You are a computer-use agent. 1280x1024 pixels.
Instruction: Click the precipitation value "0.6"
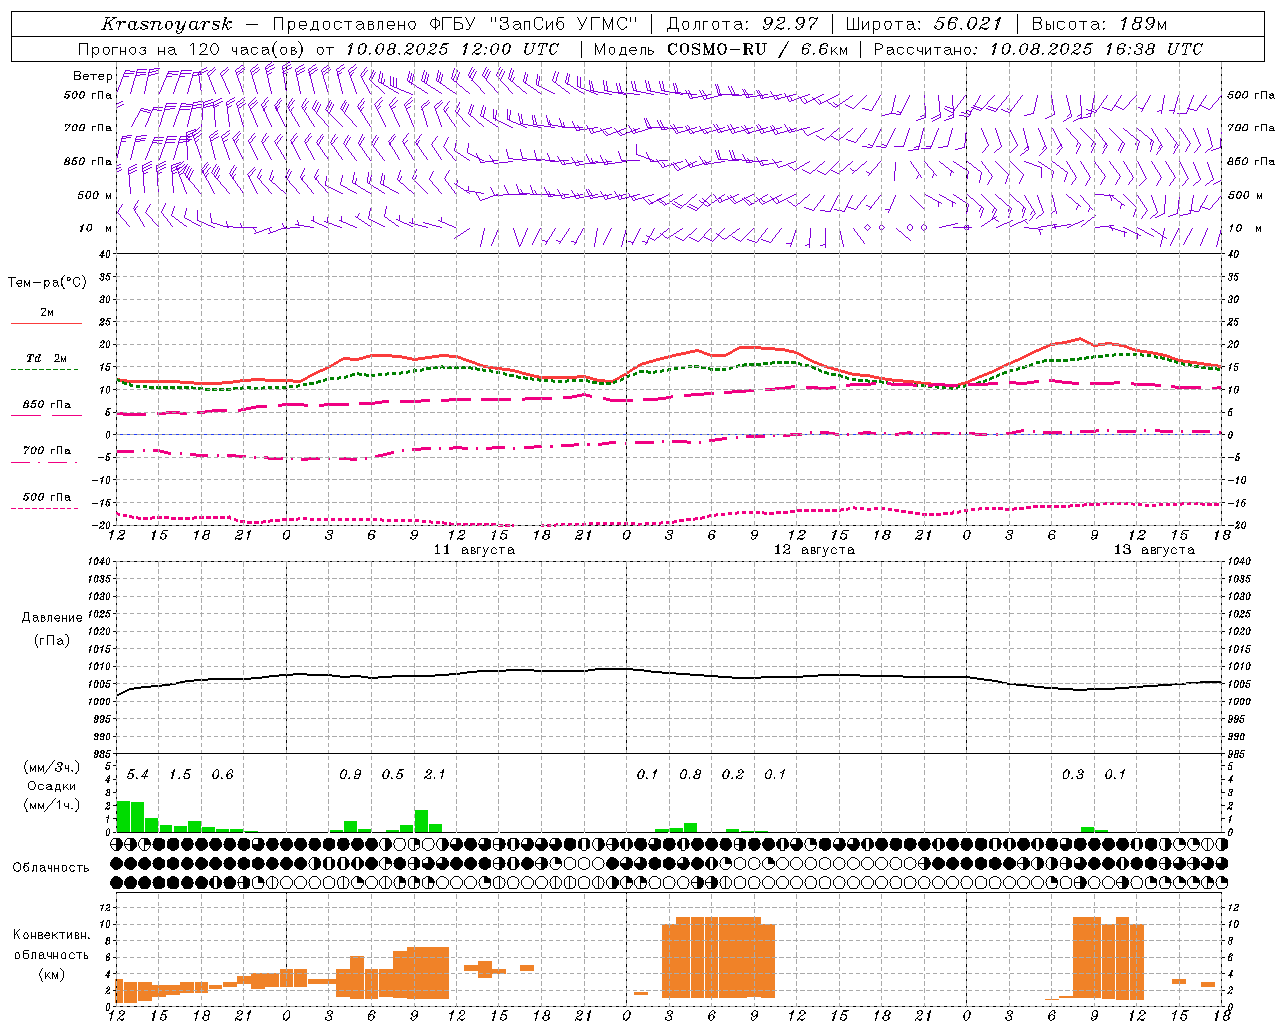click(x=222, y=775)
